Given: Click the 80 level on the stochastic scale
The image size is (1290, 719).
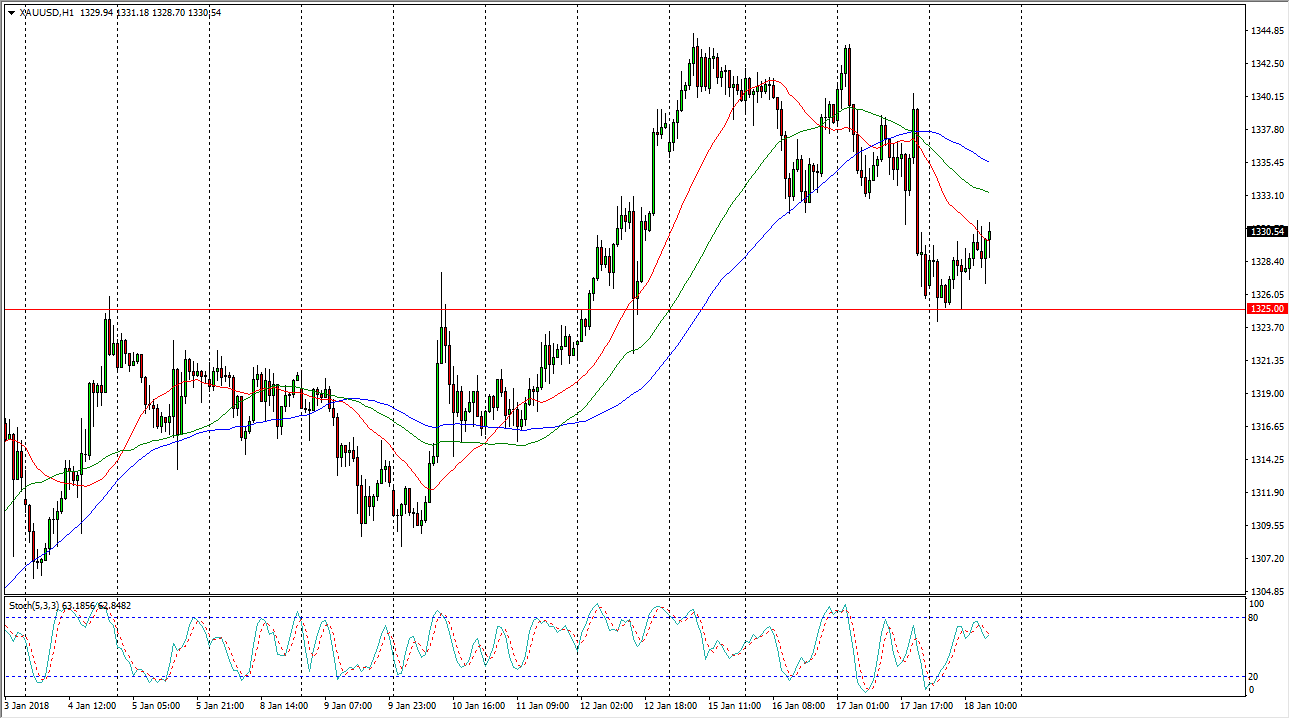Looking at the screenshot, I should (x=1256, y=618).
